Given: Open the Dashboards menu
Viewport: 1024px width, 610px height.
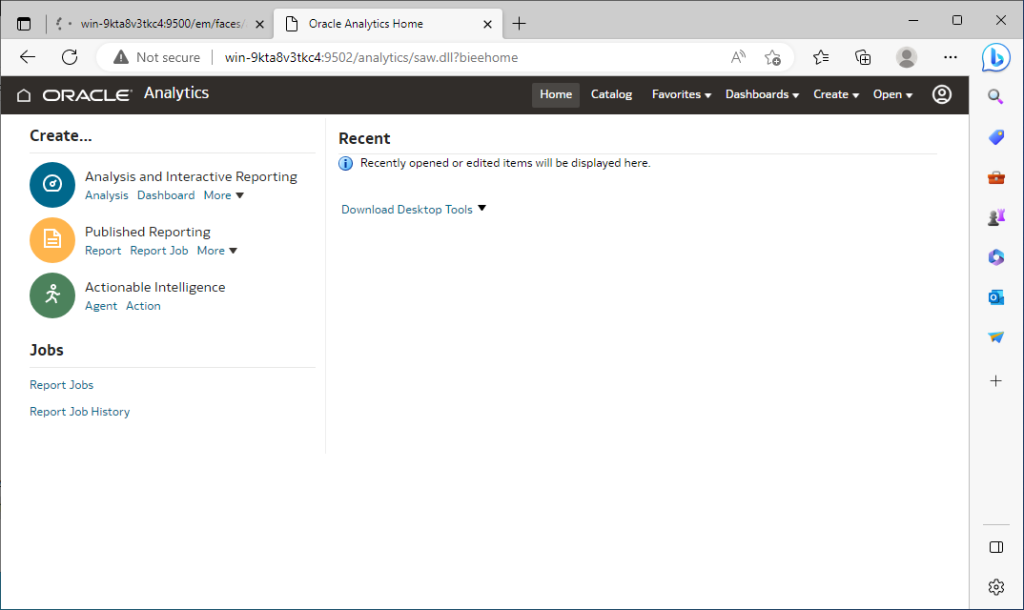Looking at the screenshot, I should (x=761, y=95).
